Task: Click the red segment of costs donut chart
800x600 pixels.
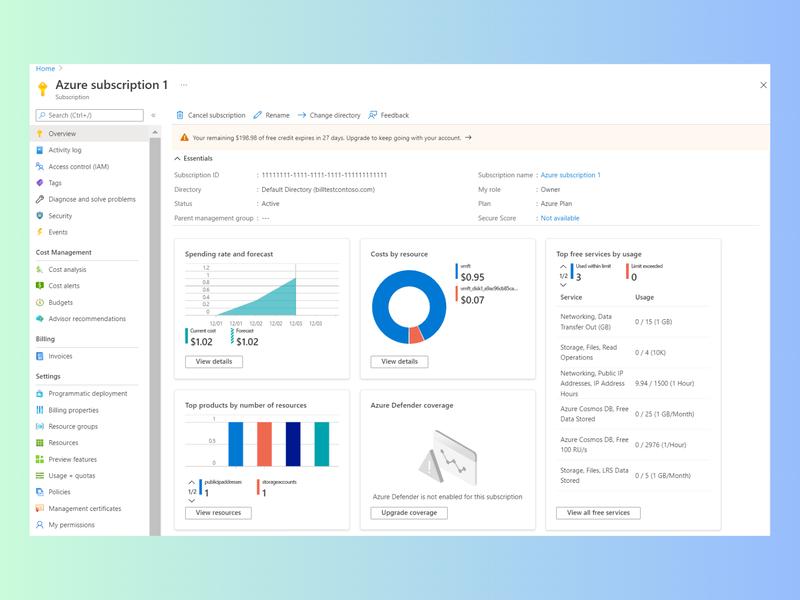Action: (x=416, y=335)
